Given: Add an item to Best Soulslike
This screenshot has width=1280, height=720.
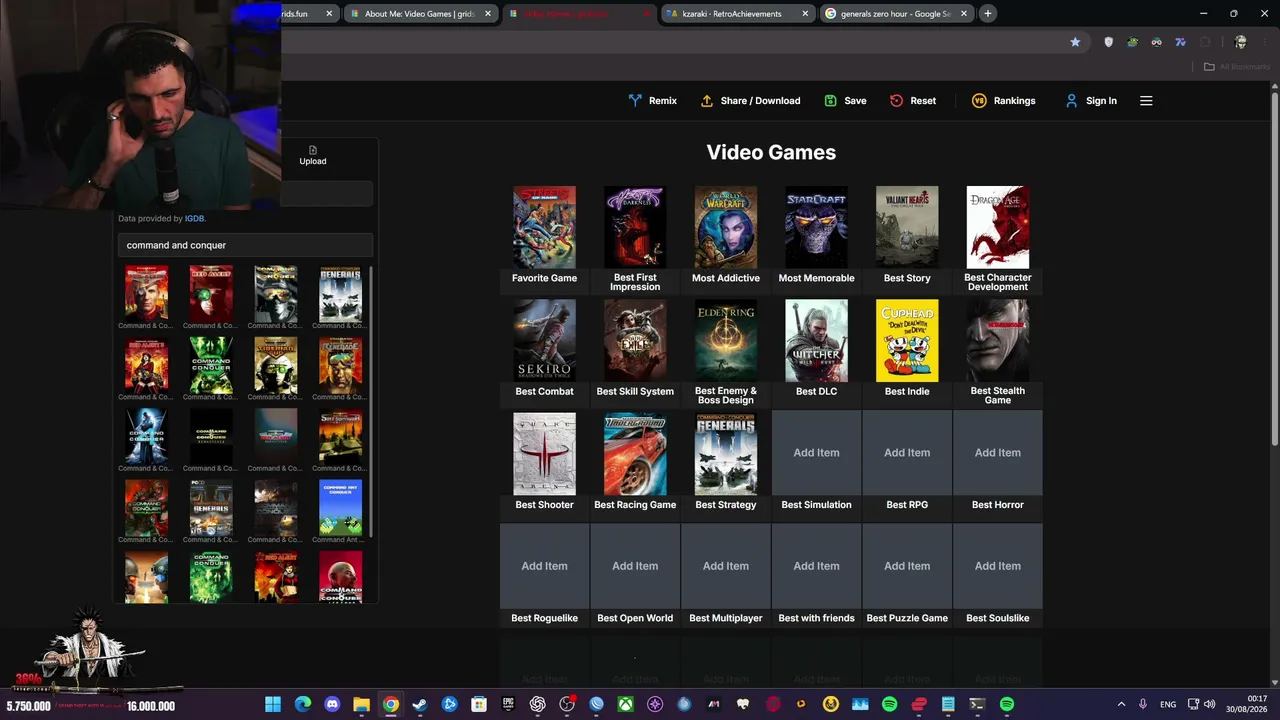Looking at the screenshot, I should pyautogui.click(x=998, y=566).
